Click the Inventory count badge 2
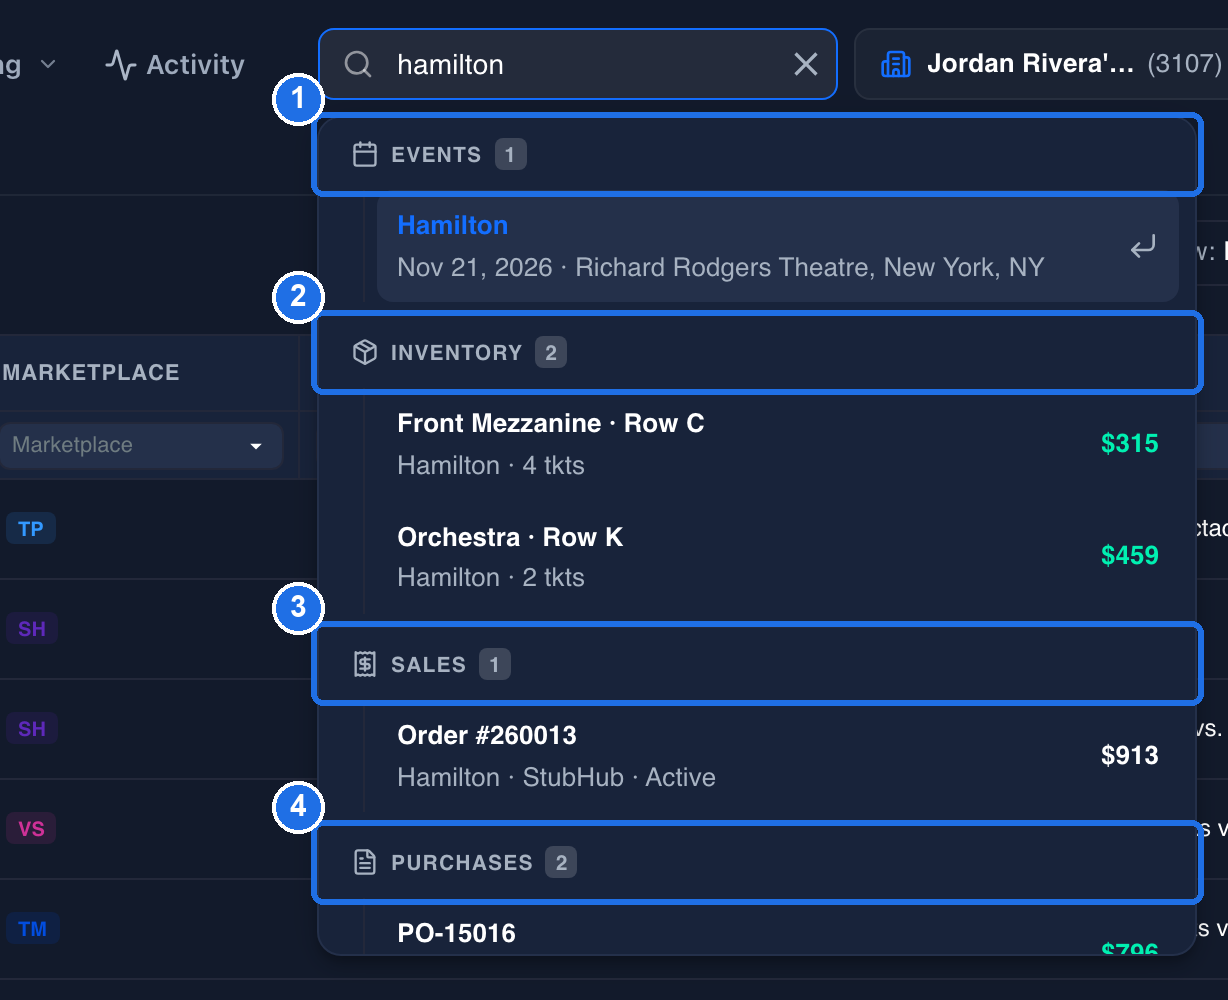This screenshot has width=1228, height=1000. 551,352
